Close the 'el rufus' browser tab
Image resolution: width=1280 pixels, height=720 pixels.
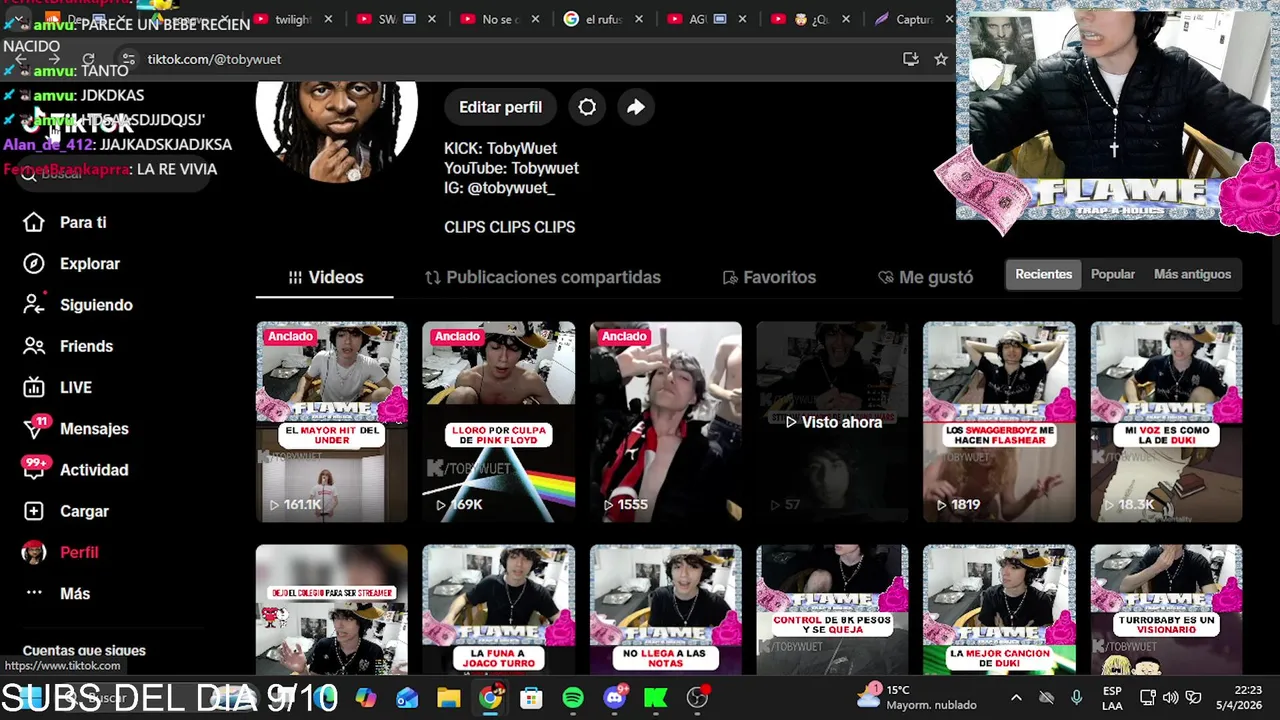coord(638,19)
